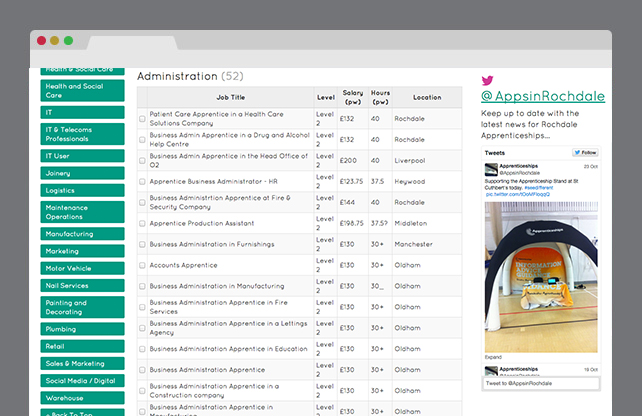Tick the Patient Care Apprentice checkbox
The width and height of the screenshot is (642, 416).
click(142, 119)
